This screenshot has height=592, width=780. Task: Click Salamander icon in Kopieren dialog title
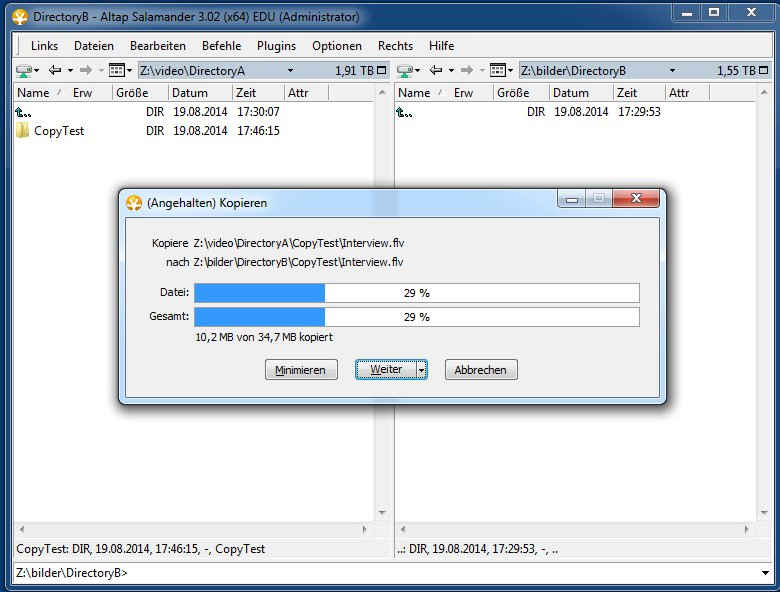pos(134,203)
